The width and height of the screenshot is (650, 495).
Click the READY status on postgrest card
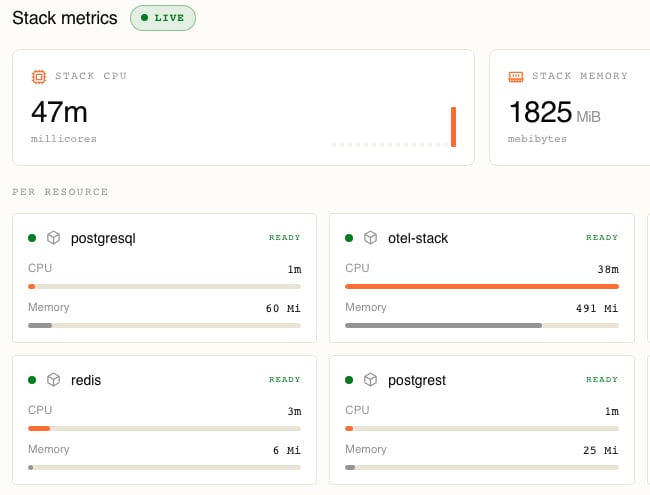point(602,379)
